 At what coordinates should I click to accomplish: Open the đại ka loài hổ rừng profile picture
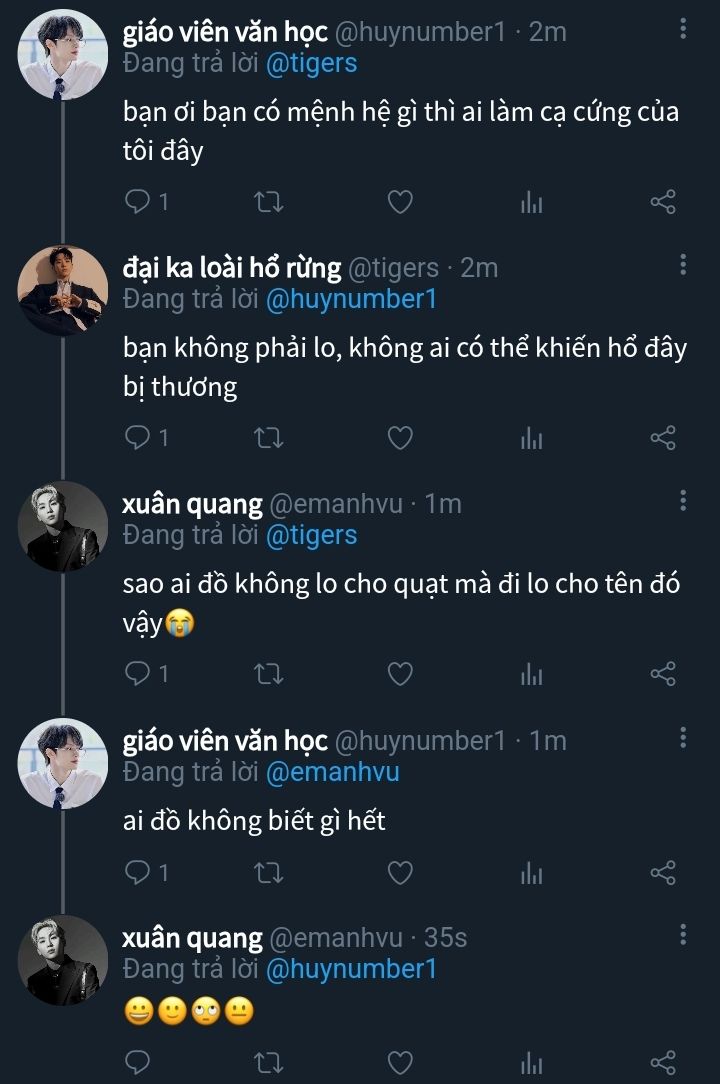63,290
